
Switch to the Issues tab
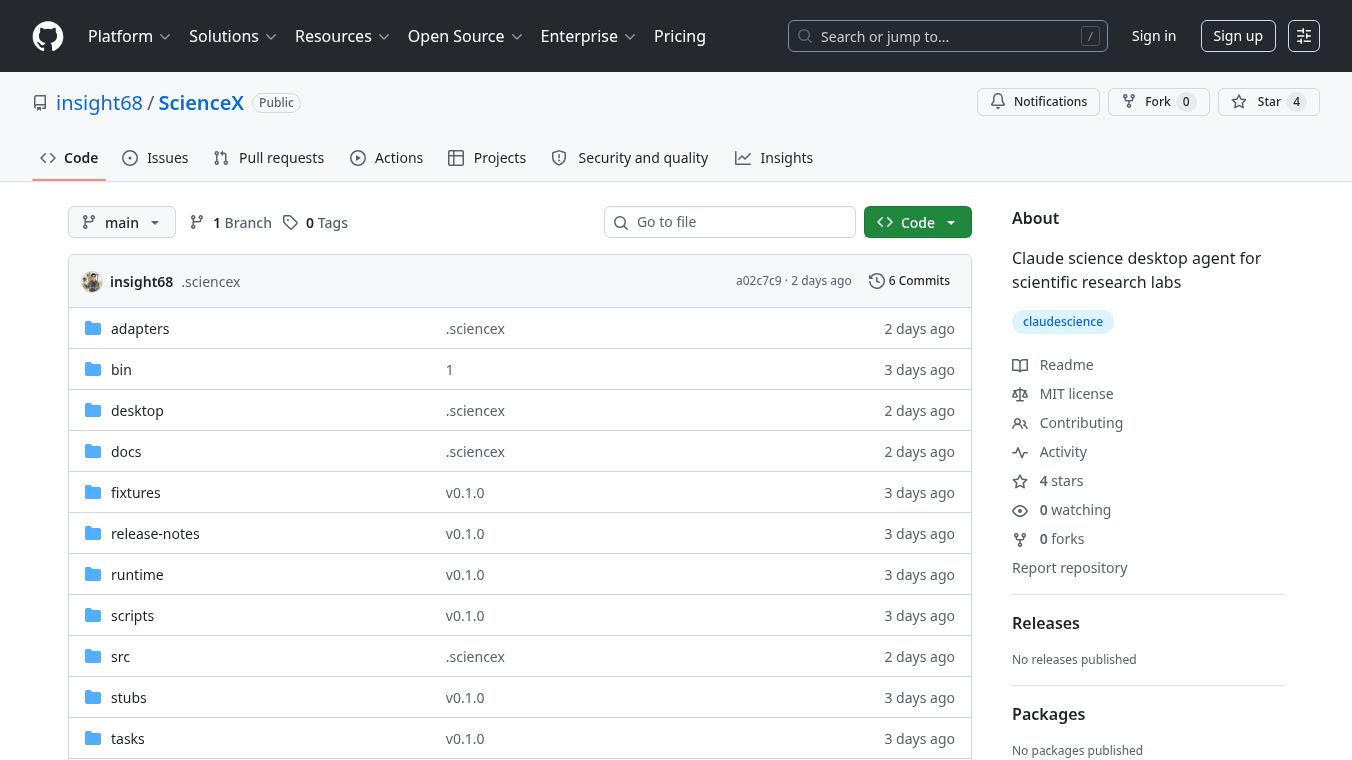click(x=155, y=158)
